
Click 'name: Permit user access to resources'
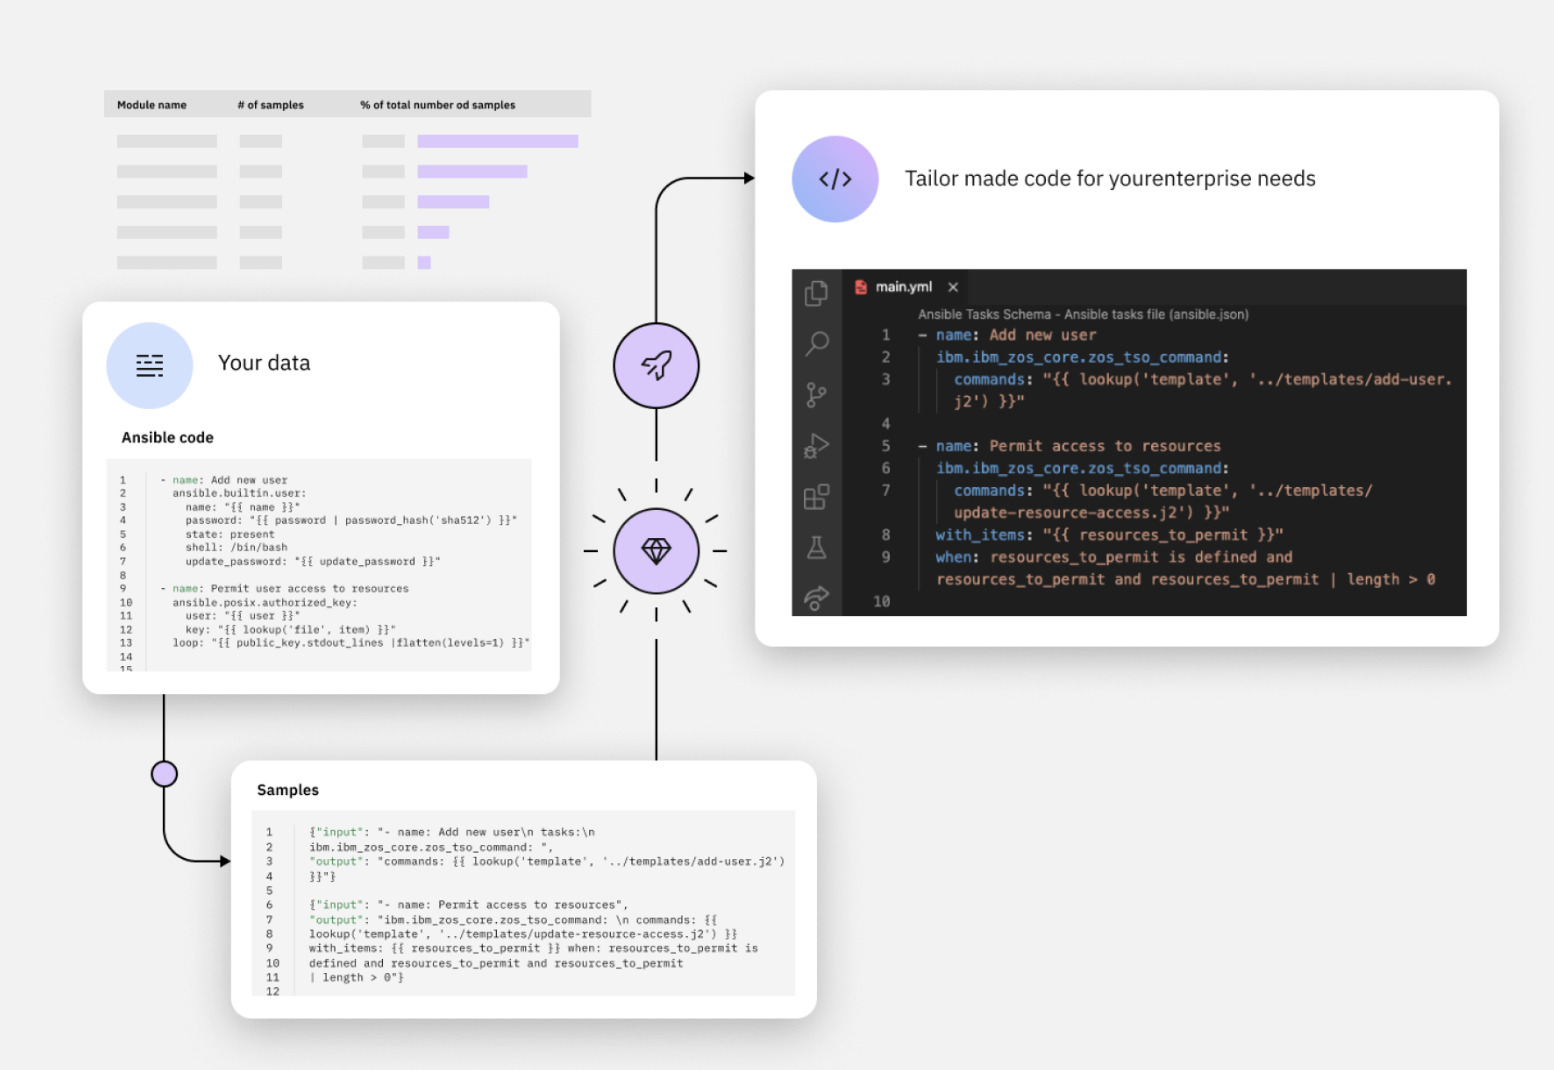pyautogui.click(x=290, y=589)
